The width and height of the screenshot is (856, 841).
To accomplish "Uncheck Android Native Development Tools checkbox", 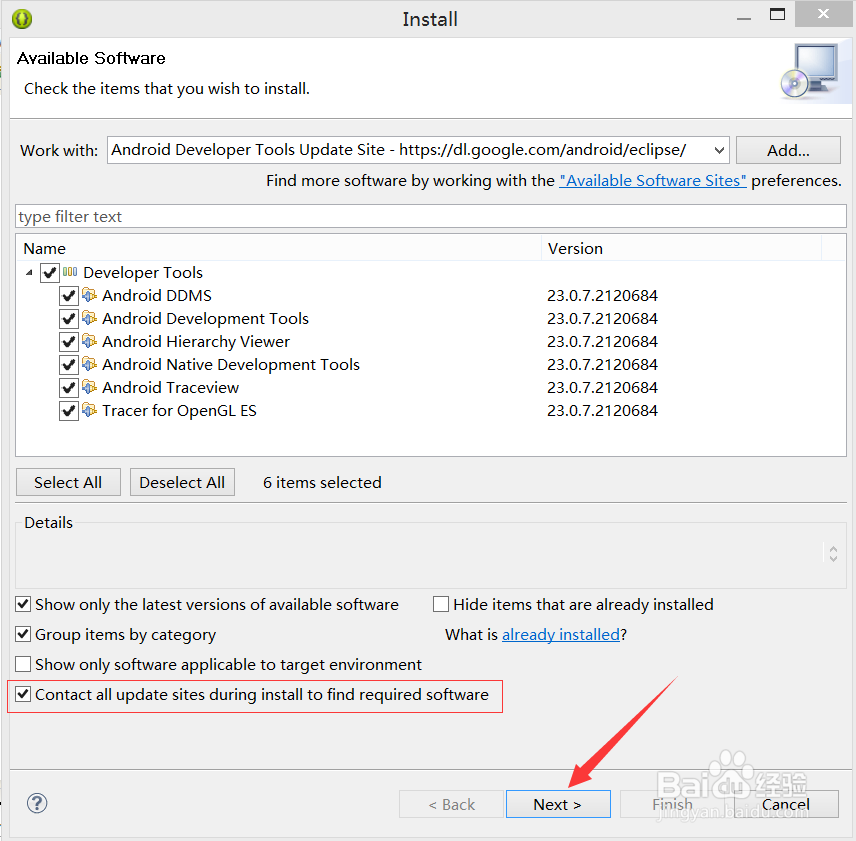I will tap(69, 364).
